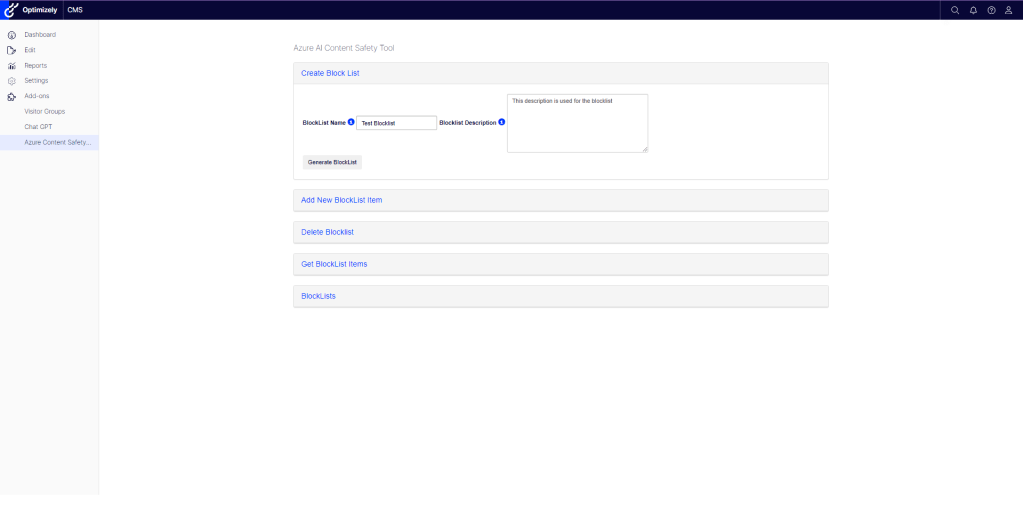The width and height of the screenshot is (1023, 514).
Task: Open Settings in the sidebar
Action: coord(37,81)
